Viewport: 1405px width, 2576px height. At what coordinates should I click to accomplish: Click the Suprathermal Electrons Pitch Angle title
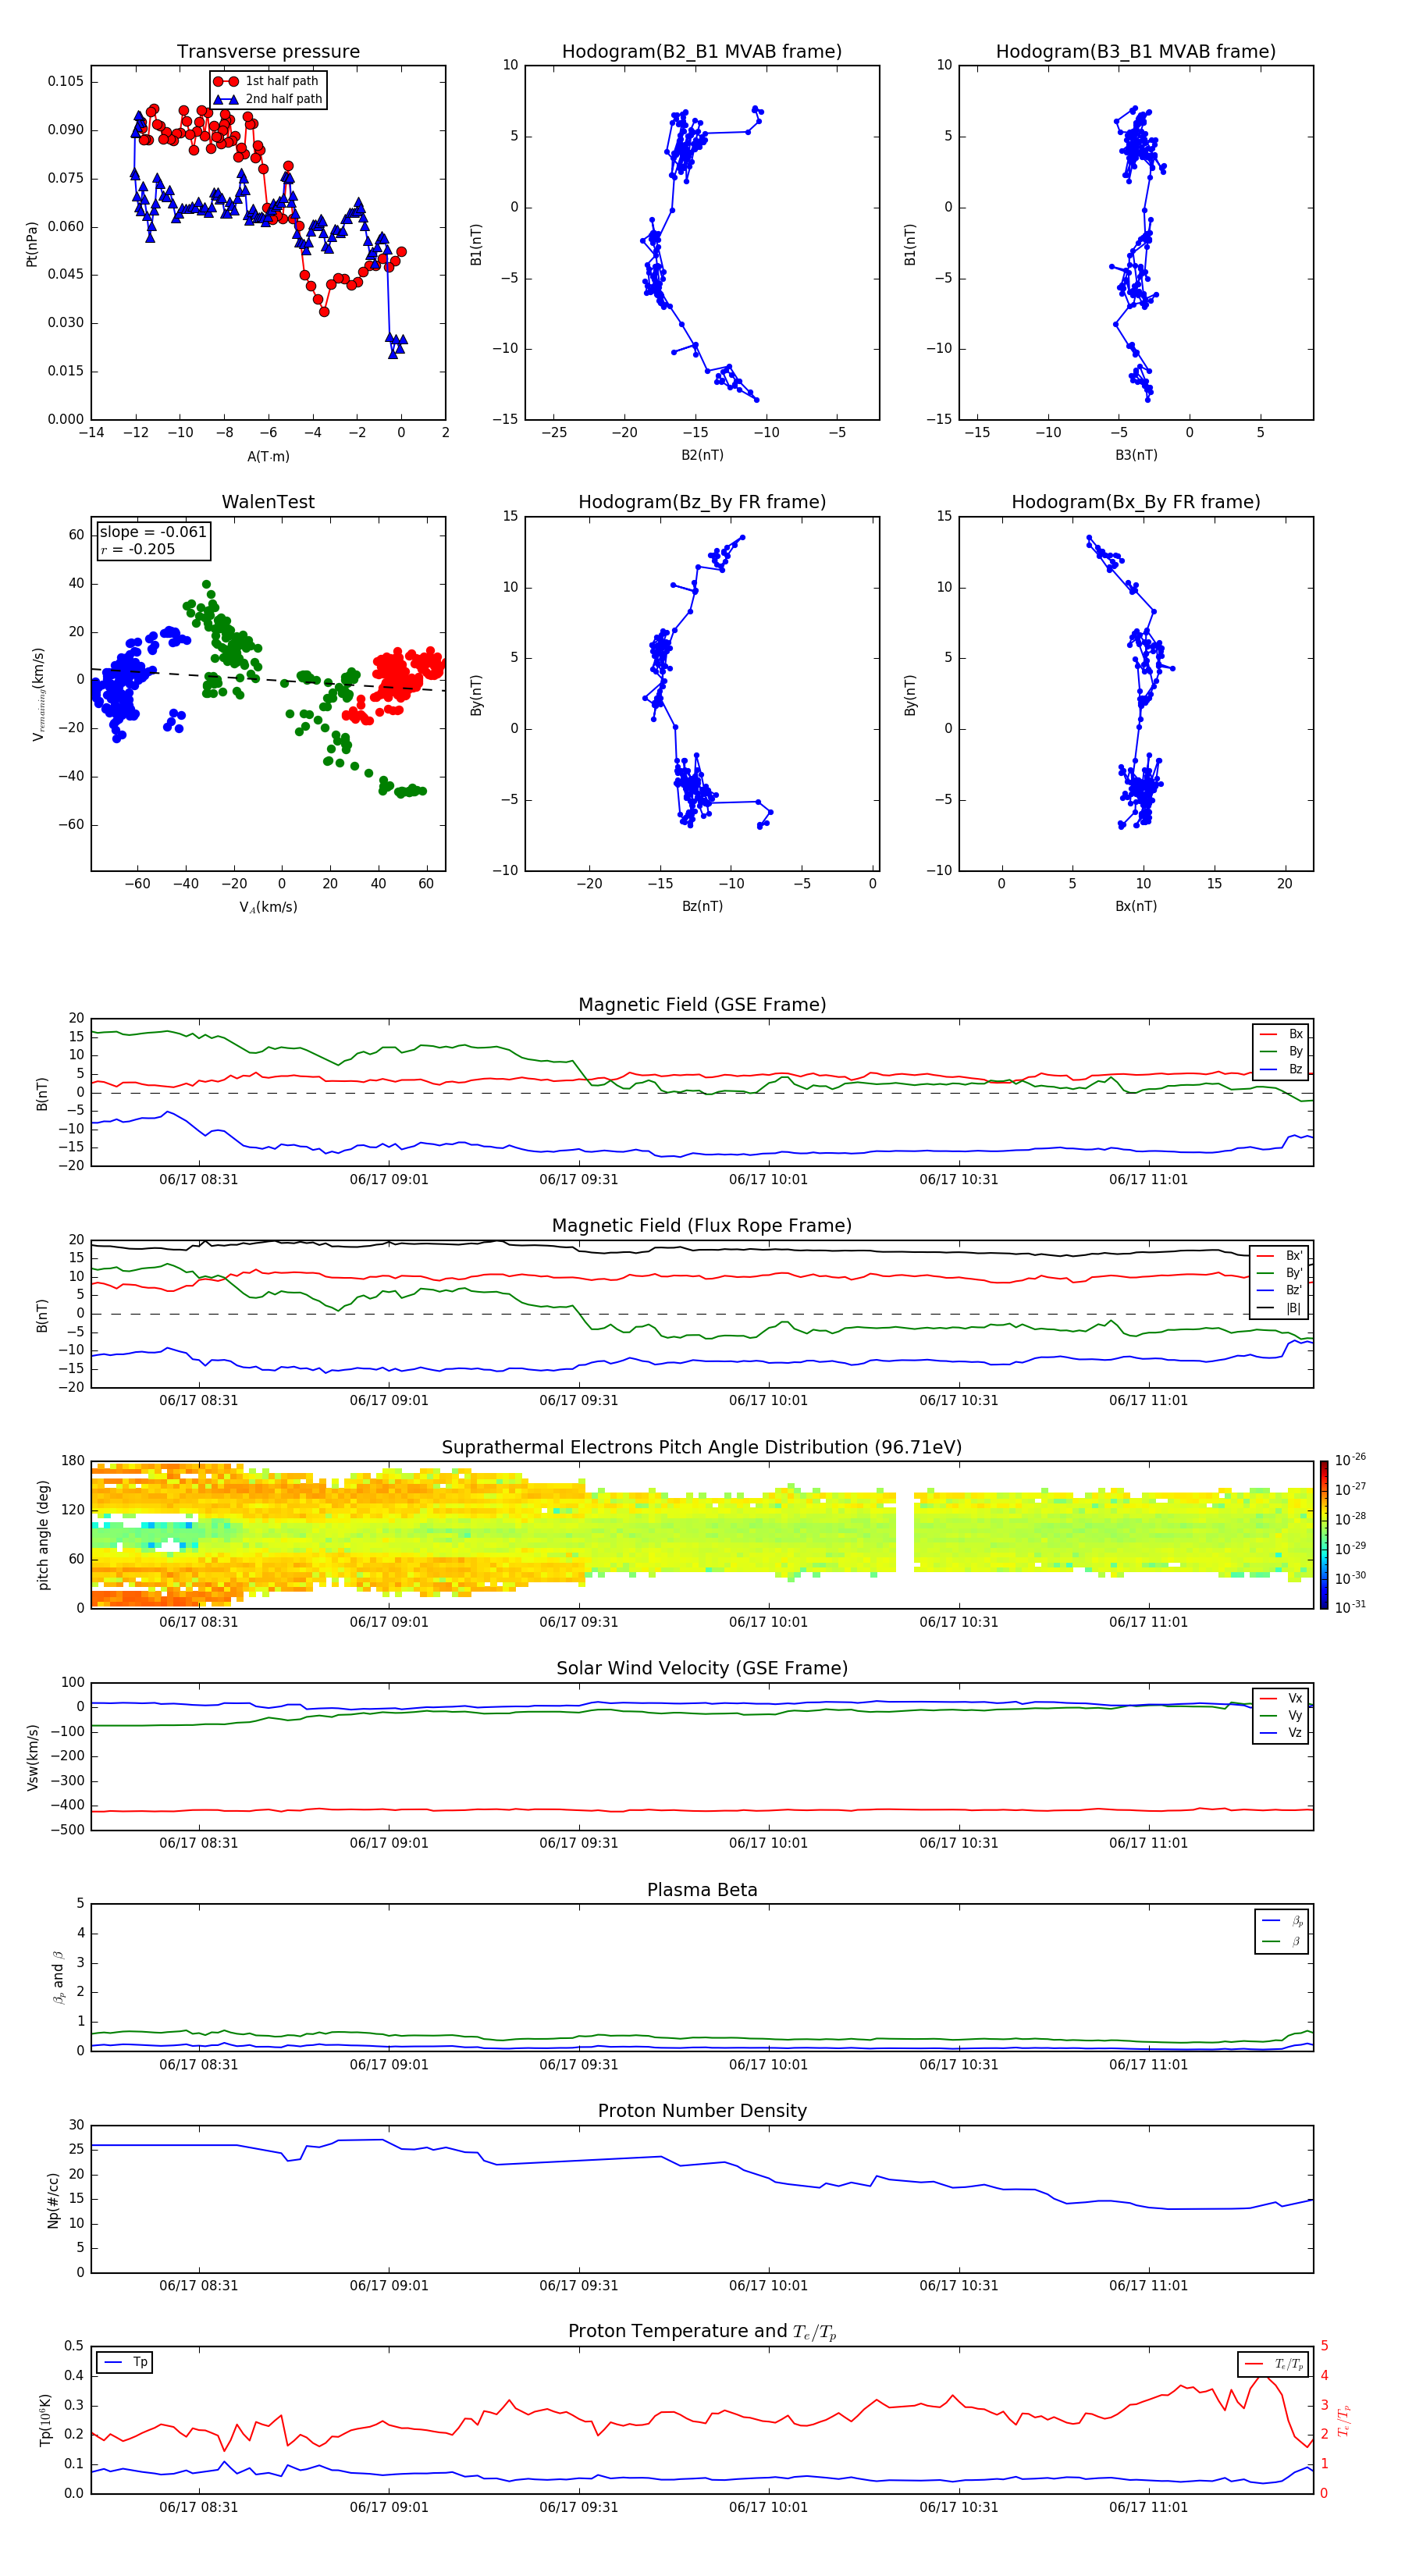pyautogui.click(x=702, y=1447)
